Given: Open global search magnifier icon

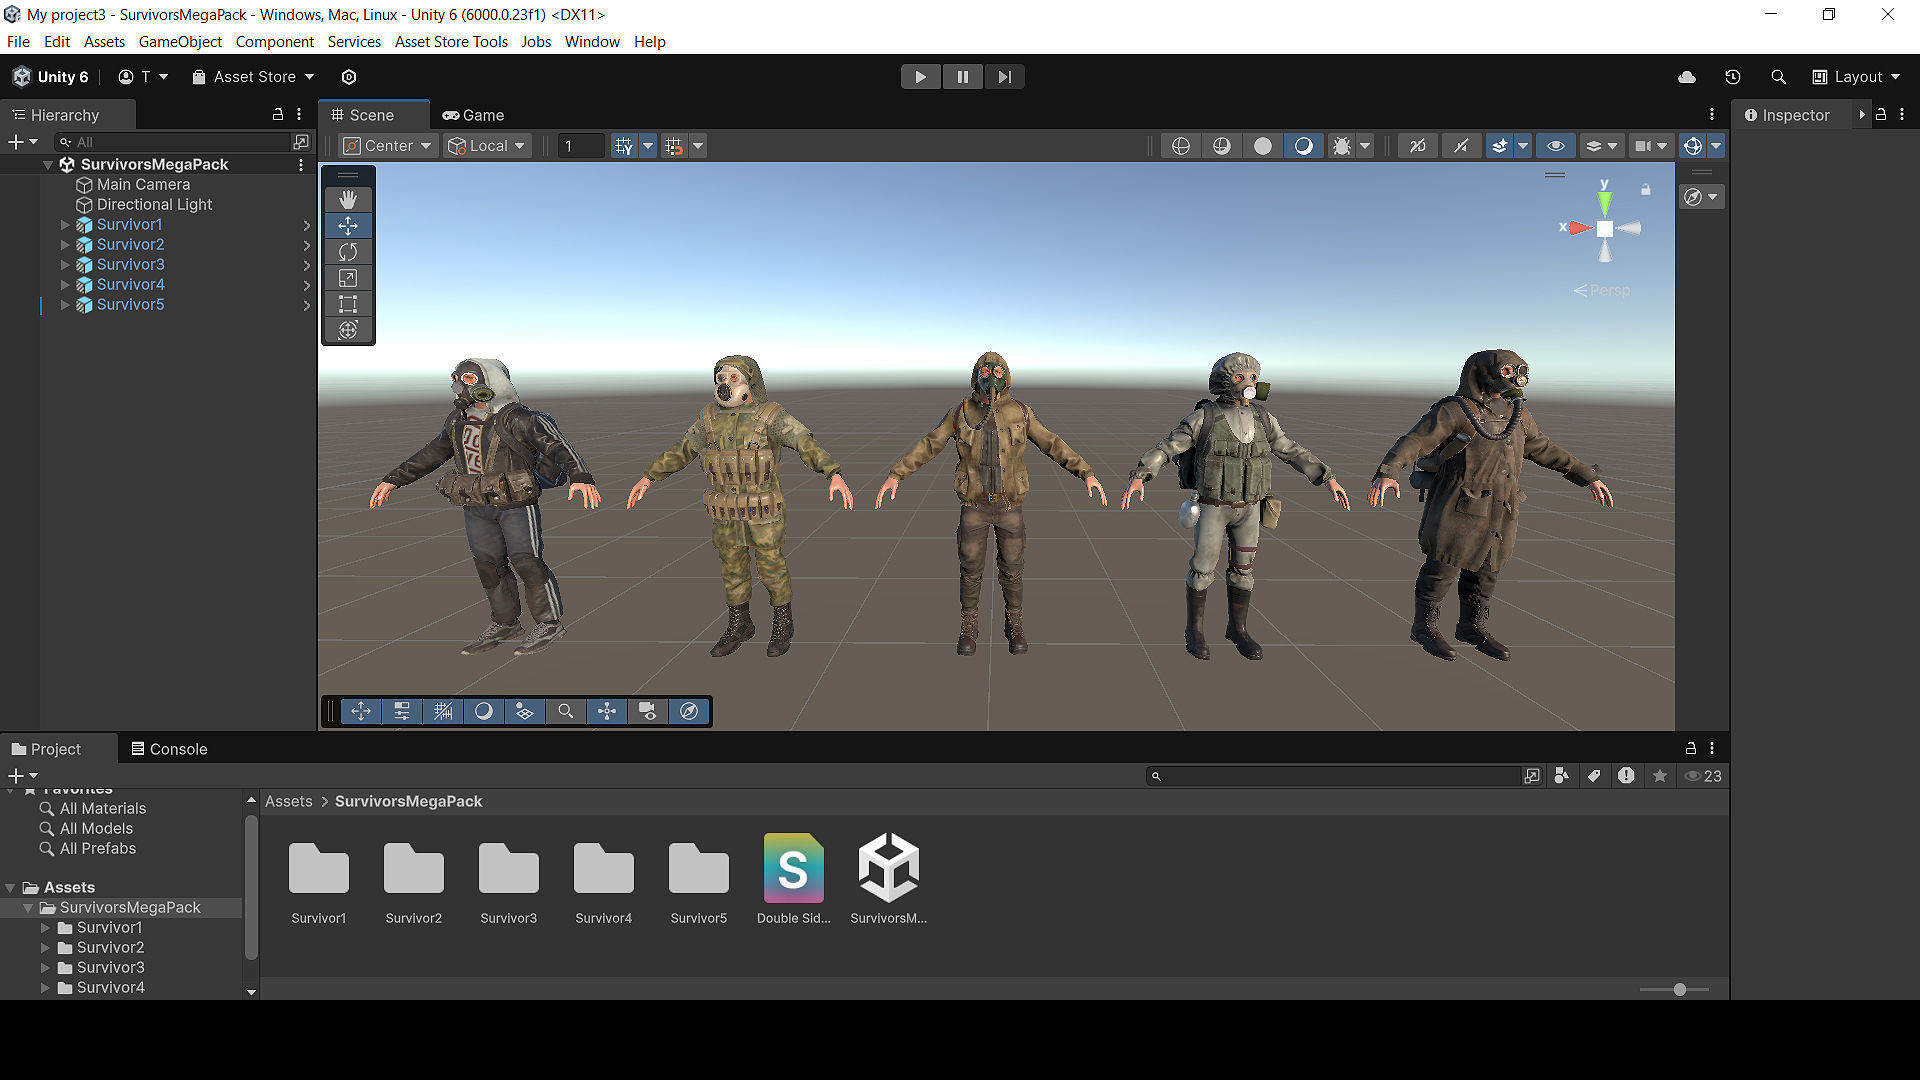Looking at the screenshot, I should point(1778,77).
